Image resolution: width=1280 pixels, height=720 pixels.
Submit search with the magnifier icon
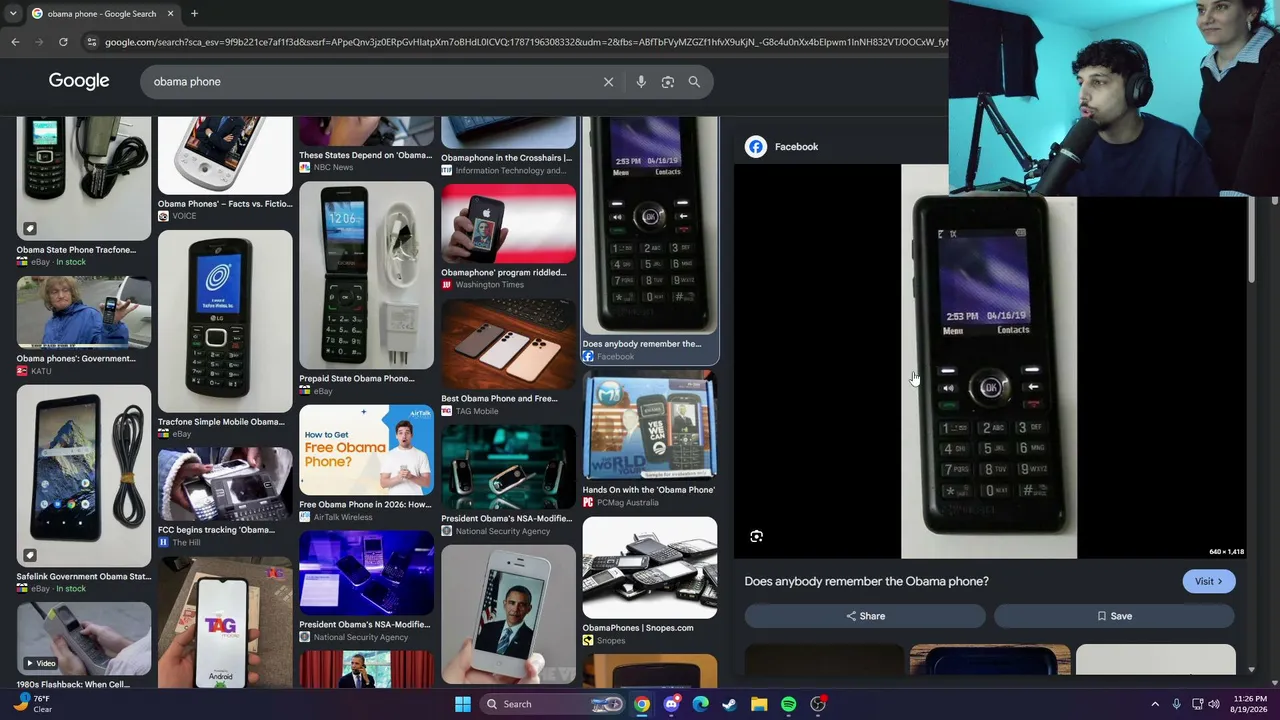pyautogui.click(x=694, y=82)
